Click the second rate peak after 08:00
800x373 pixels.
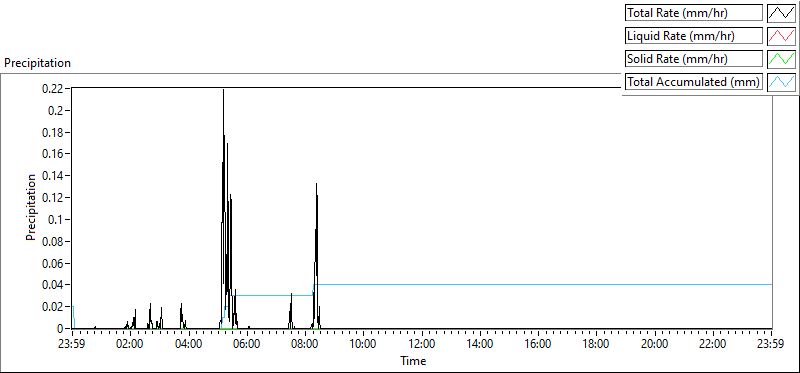click(316, 185)
